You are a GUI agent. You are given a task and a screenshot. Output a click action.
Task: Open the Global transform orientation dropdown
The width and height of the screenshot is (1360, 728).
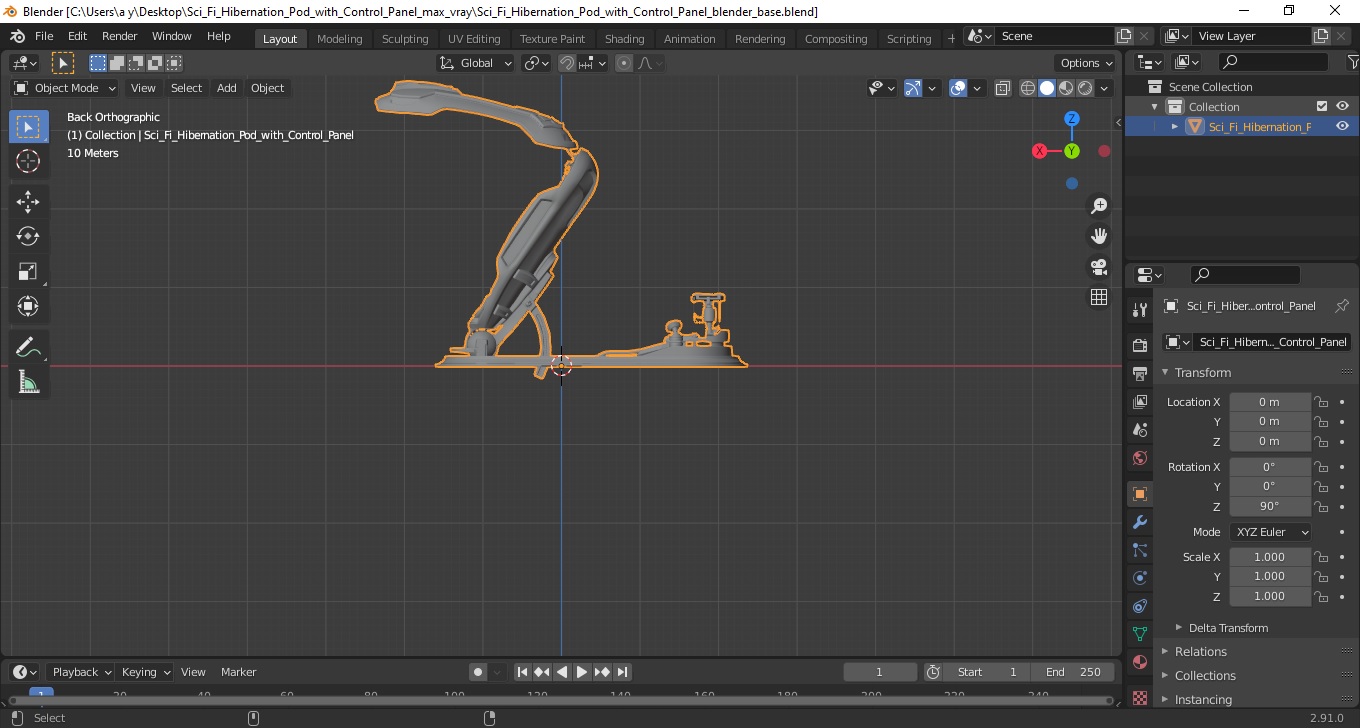(x=476, y=63)
